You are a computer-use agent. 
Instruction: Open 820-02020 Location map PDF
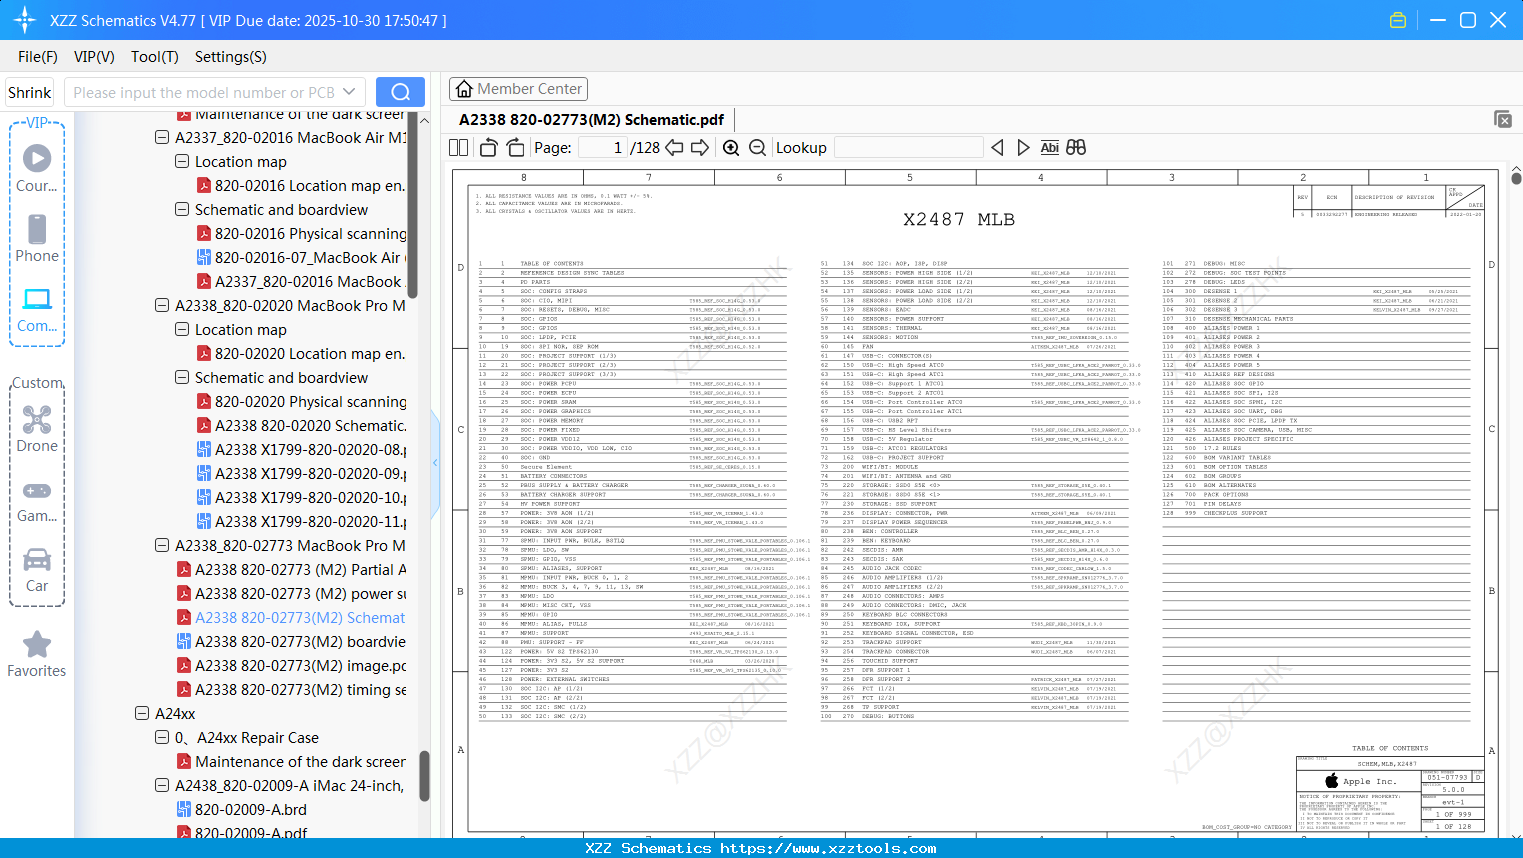coord(301,353)
